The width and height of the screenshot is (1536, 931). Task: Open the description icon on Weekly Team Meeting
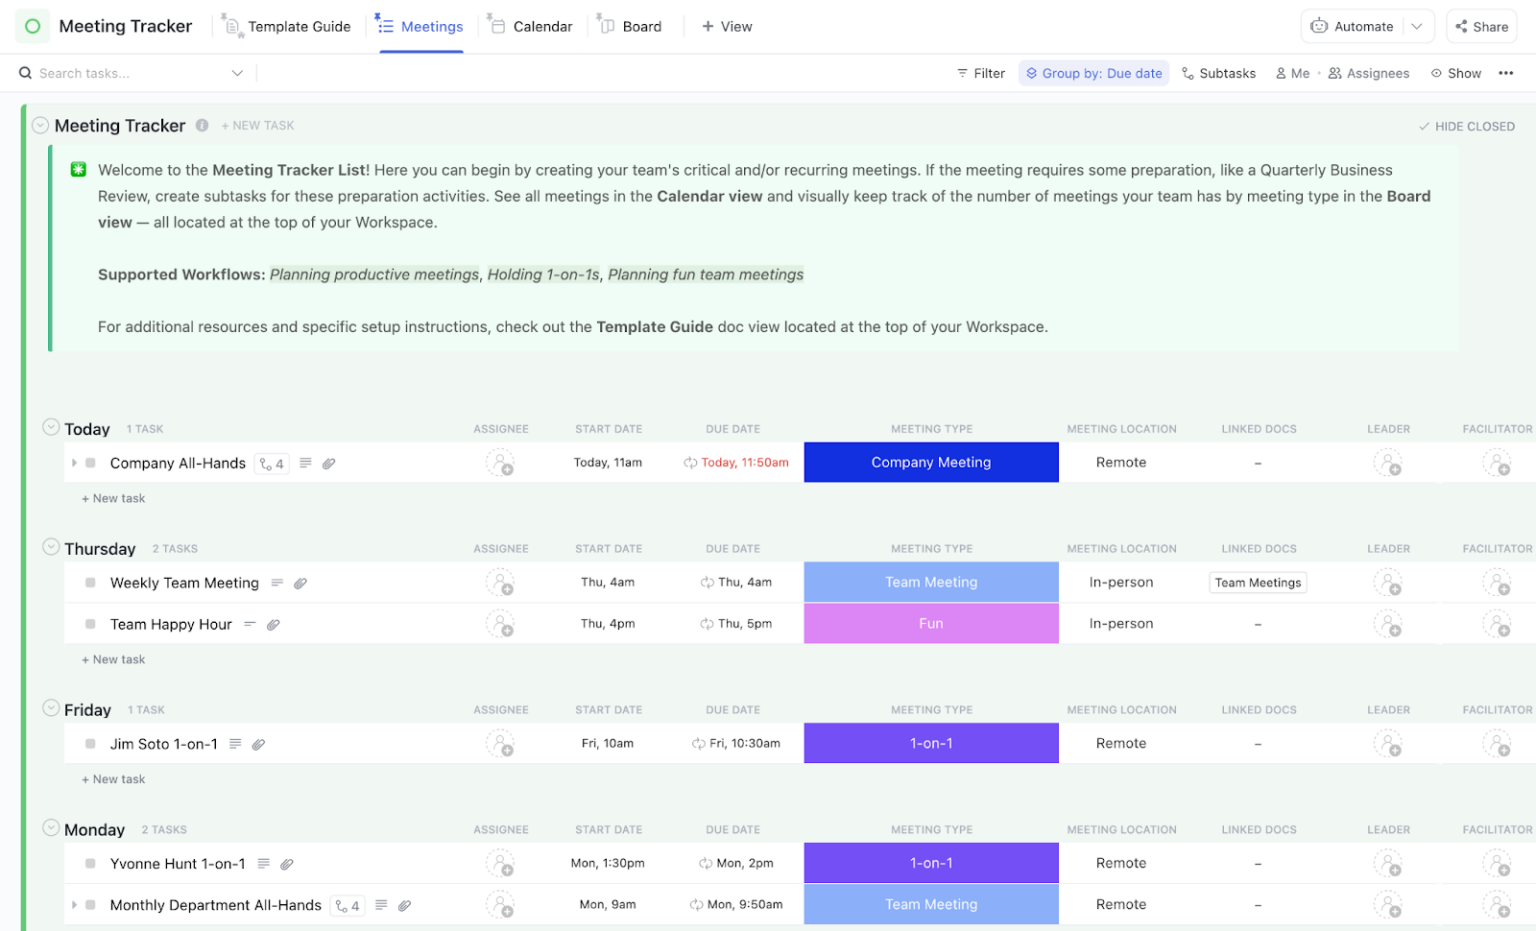[276, 582]
